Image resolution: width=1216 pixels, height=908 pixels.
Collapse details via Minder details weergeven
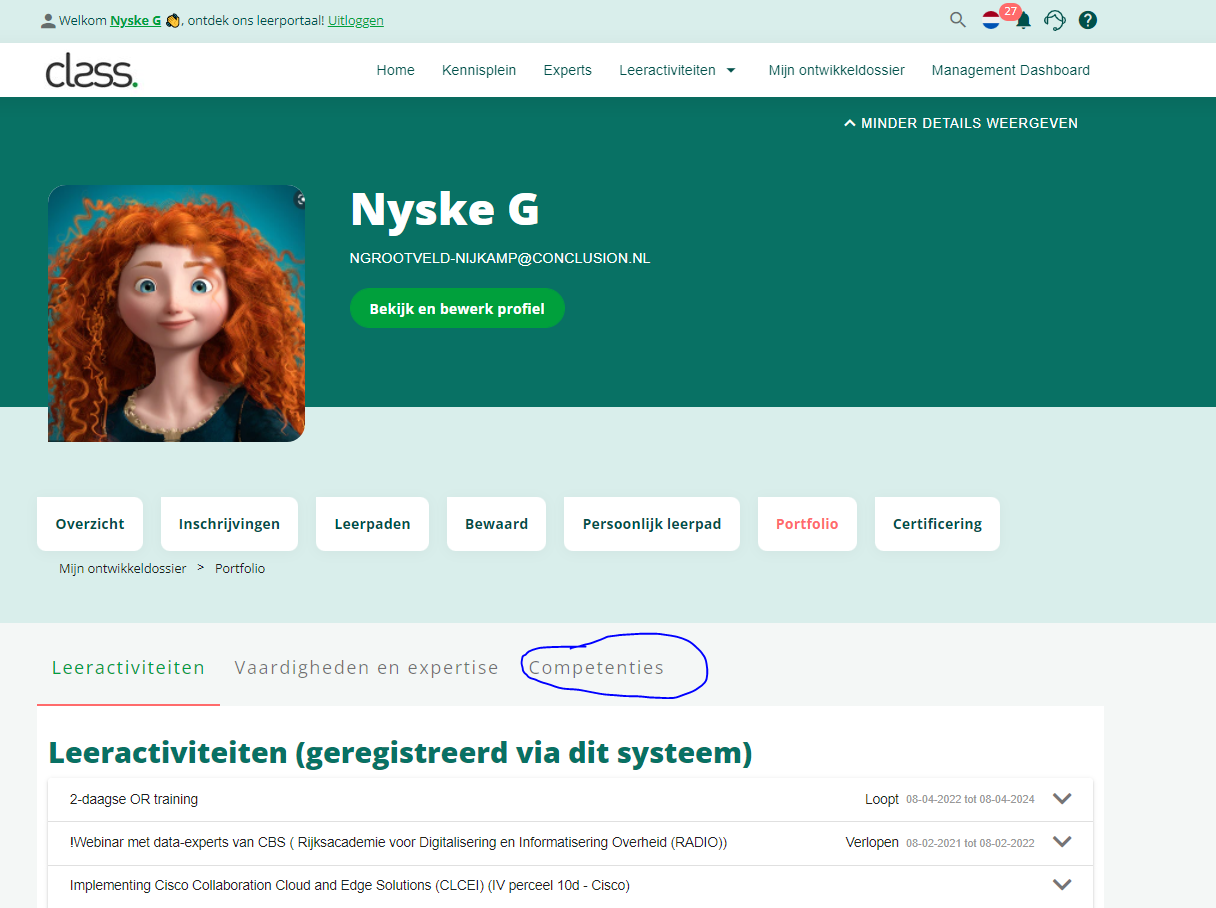pyautogui.click(x=960, y=123)
